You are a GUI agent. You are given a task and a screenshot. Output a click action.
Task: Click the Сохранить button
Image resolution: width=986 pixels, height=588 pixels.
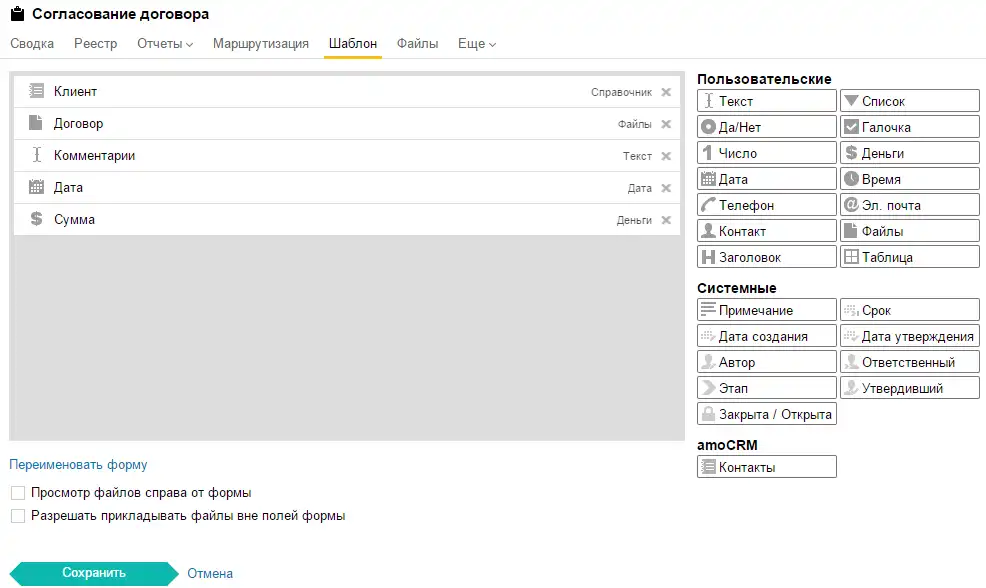click(x=94, y=574)
